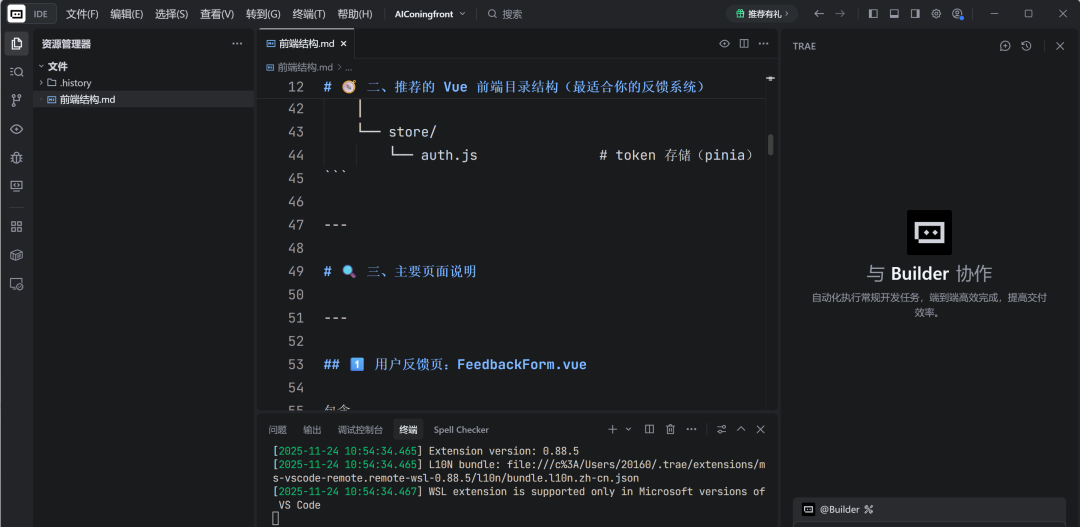Split the editor to the right
Screen dimensions: 1080x527
tap(744, 43)
